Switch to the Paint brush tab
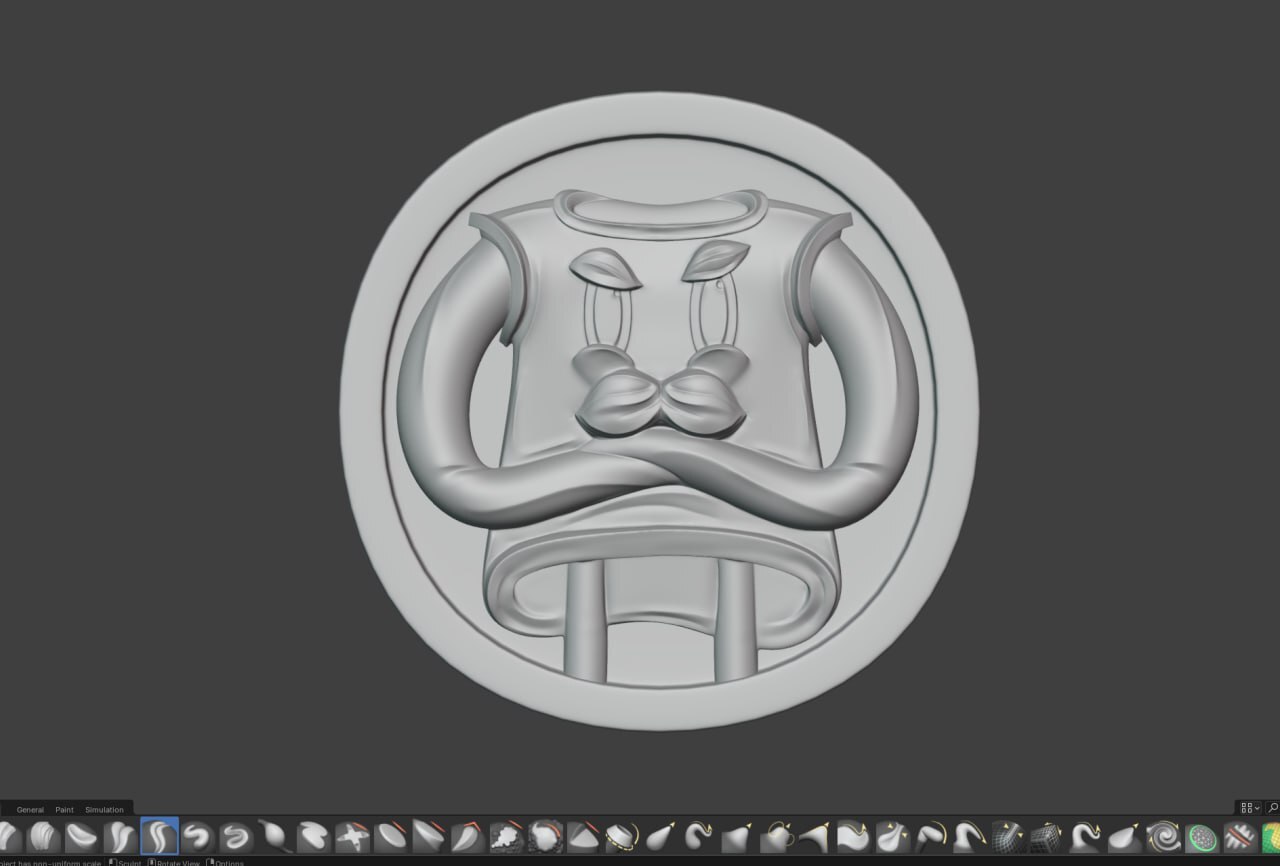 coord(64,809)
